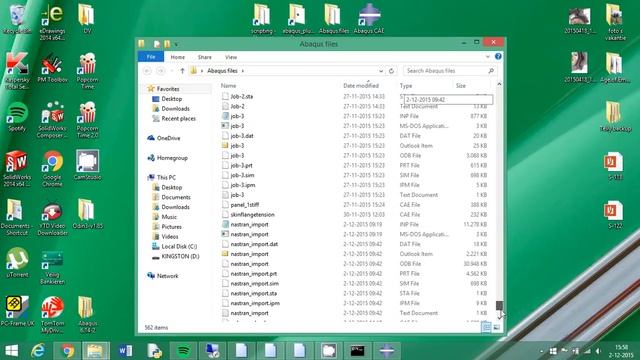Open Quick Access Toolbar customize dropdown
640x360 pixels.
click(x=176, y=44)
